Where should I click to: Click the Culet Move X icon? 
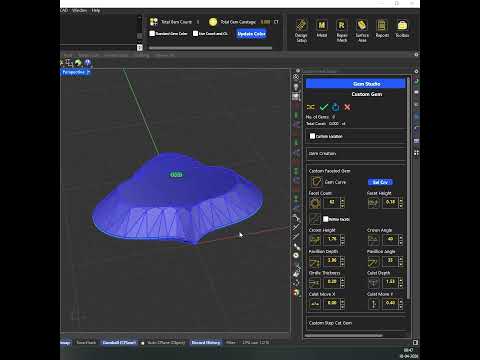click(x=315, y=304)
